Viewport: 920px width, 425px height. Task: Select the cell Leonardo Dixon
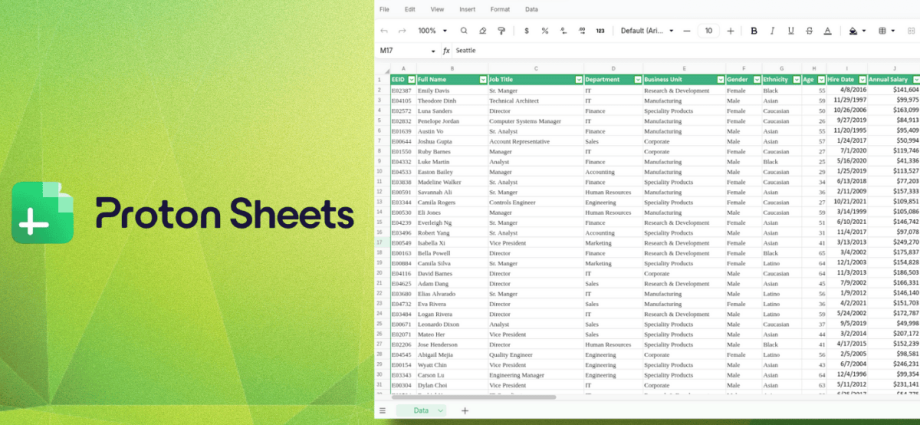point(452,325)
